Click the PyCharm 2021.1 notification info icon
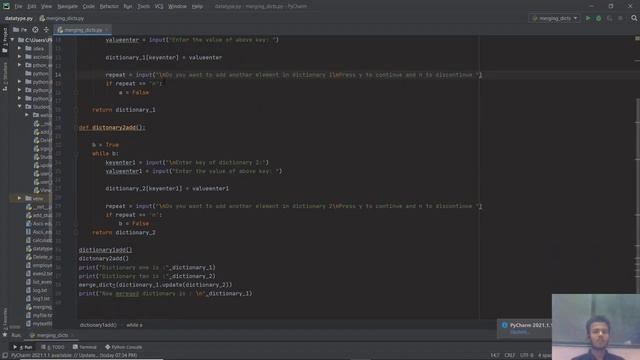Viewport: 640px width, 360px height. coord(504,325)
